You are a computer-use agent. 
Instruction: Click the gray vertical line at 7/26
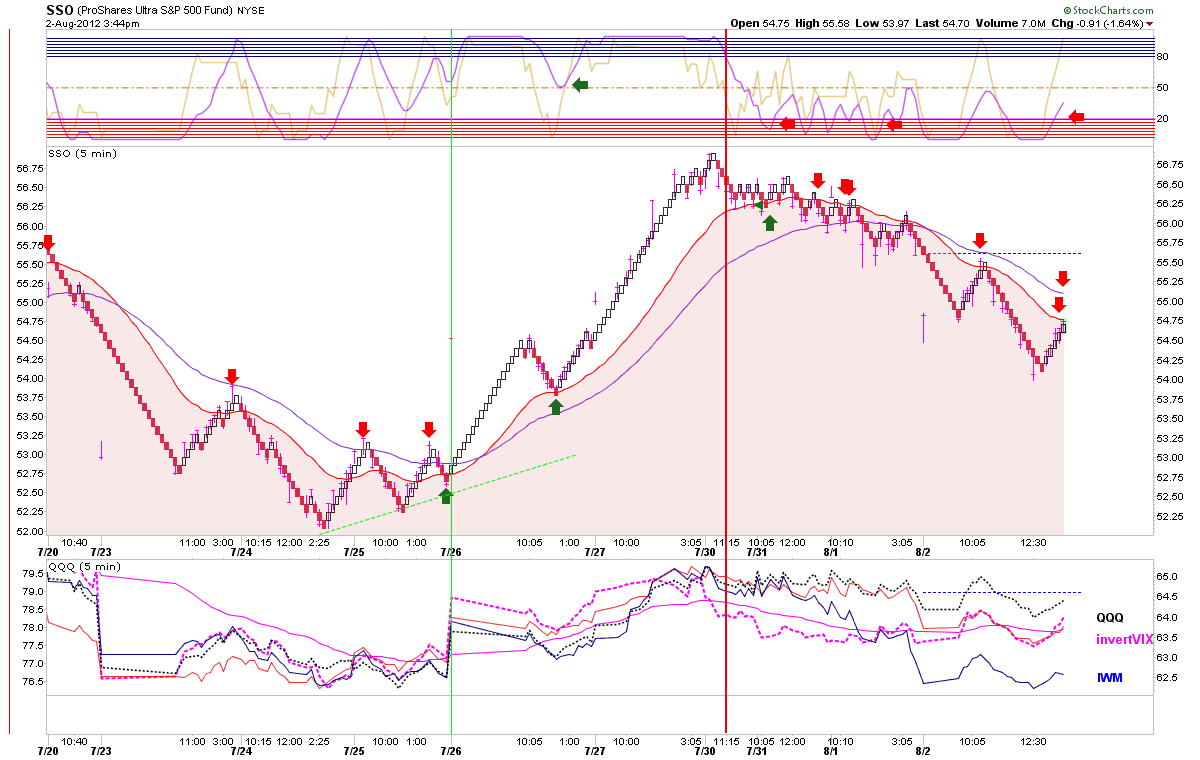[452, 380]
